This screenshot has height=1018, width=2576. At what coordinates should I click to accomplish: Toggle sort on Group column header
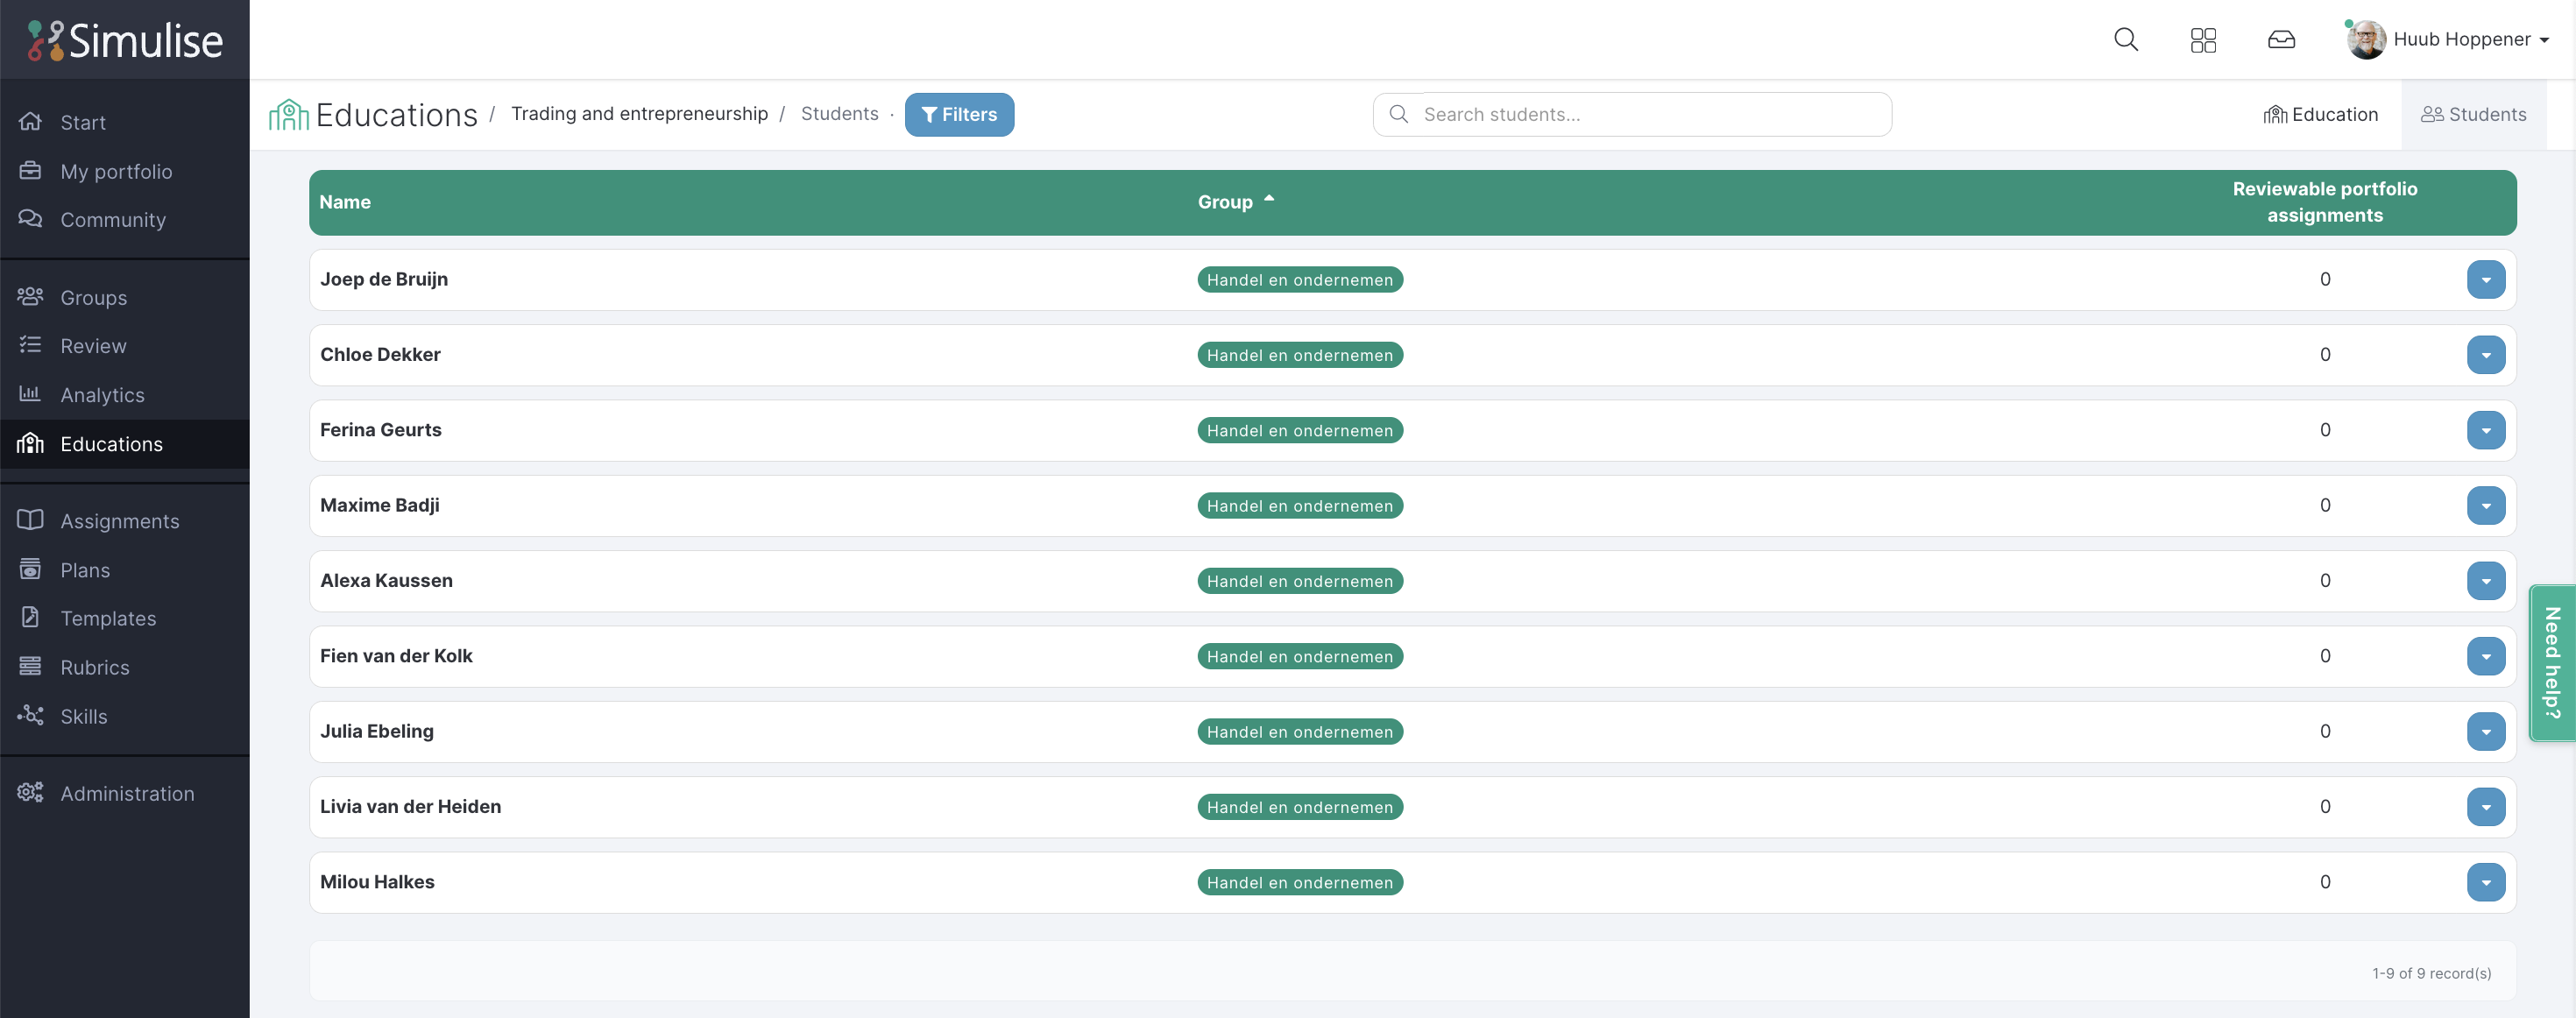pos(1236,202)
